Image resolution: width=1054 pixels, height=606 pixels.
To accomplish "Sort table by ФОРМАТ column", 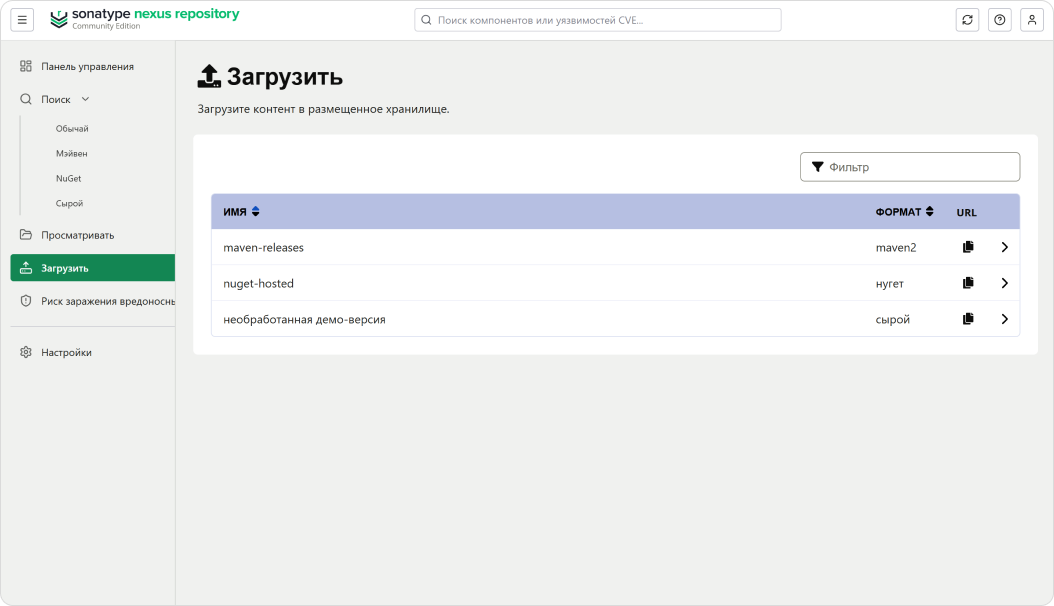I will [904, 212].
